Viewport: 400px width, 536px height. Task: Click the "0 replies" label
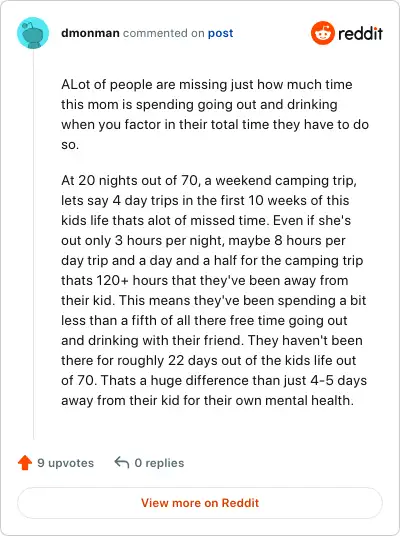coord(159,463)
